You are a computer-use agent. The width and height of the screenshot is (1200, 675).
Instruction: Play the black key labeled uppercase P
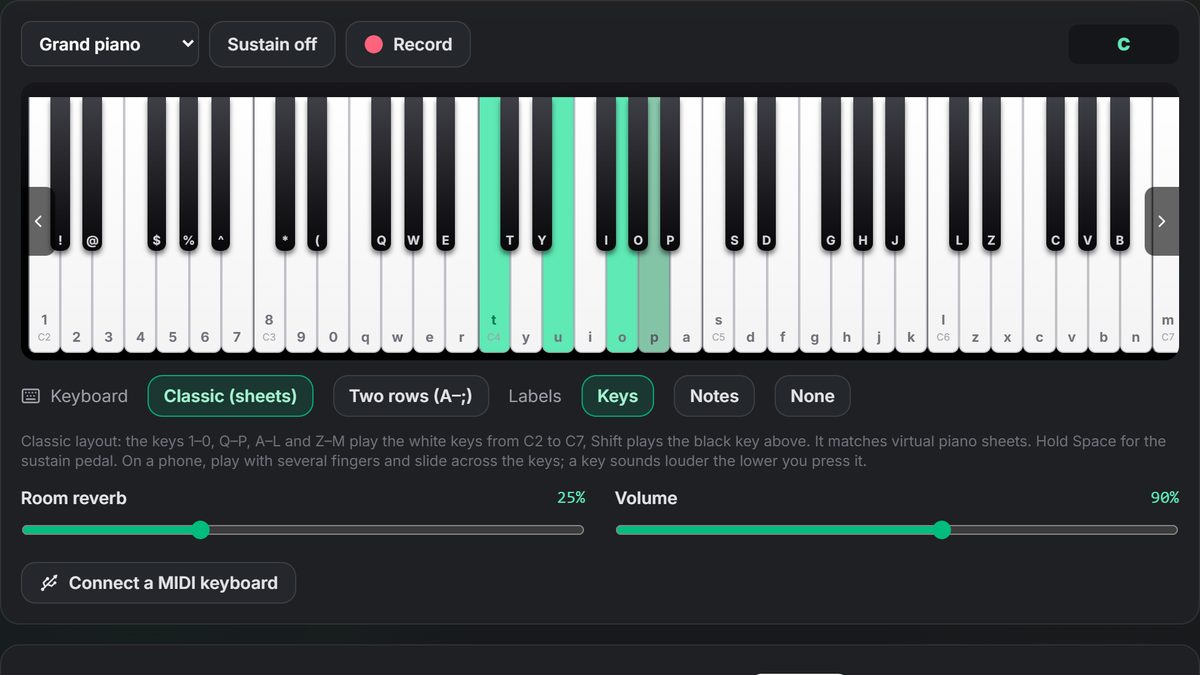670,175
